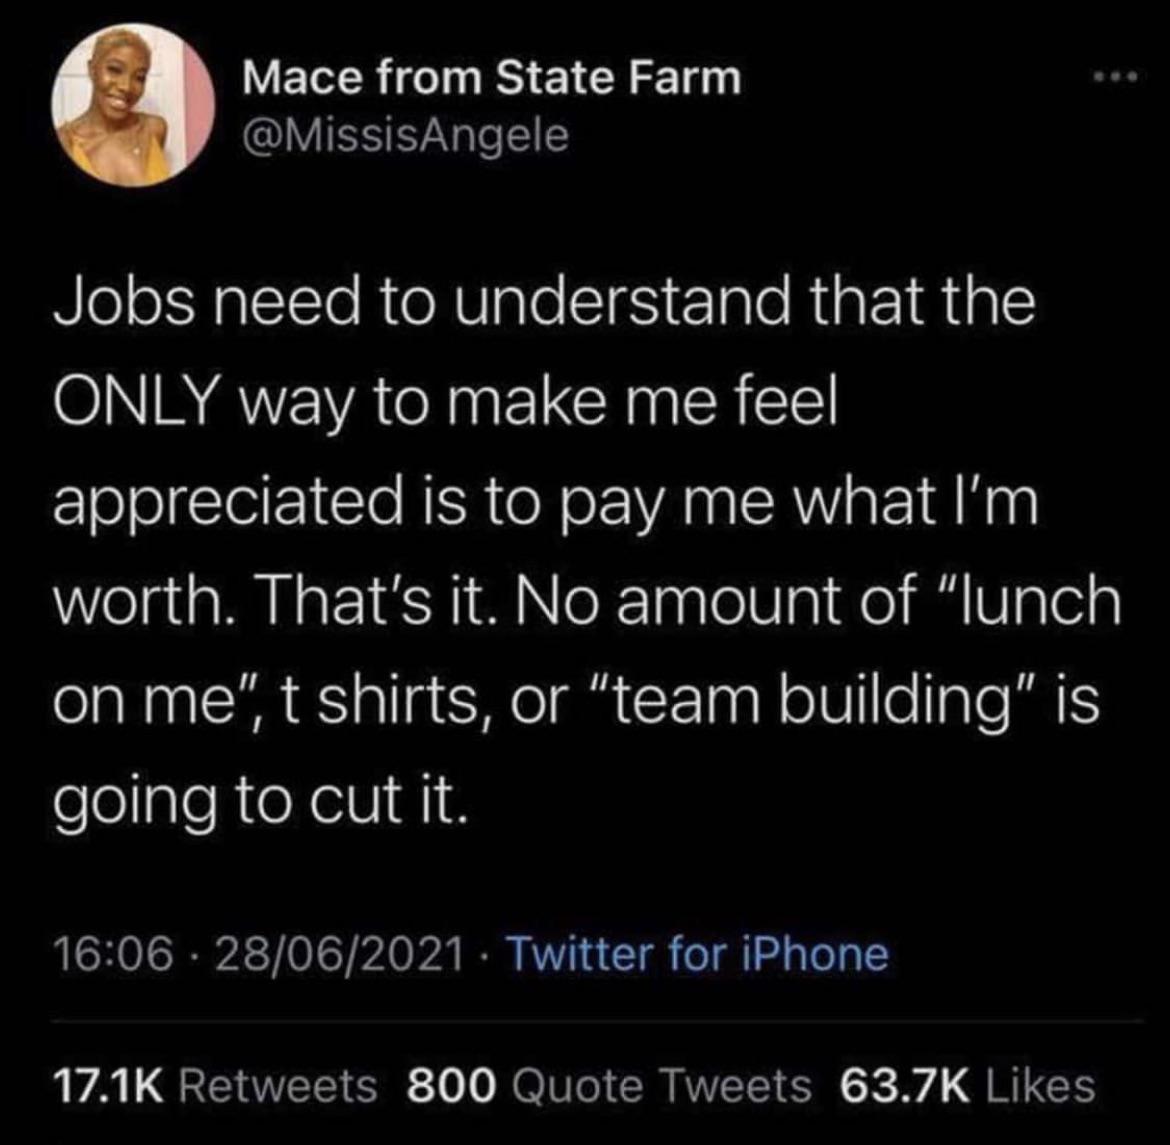Open the Likes label list
This screenshot has height=1145, width=1170.
point(1041,1085)
